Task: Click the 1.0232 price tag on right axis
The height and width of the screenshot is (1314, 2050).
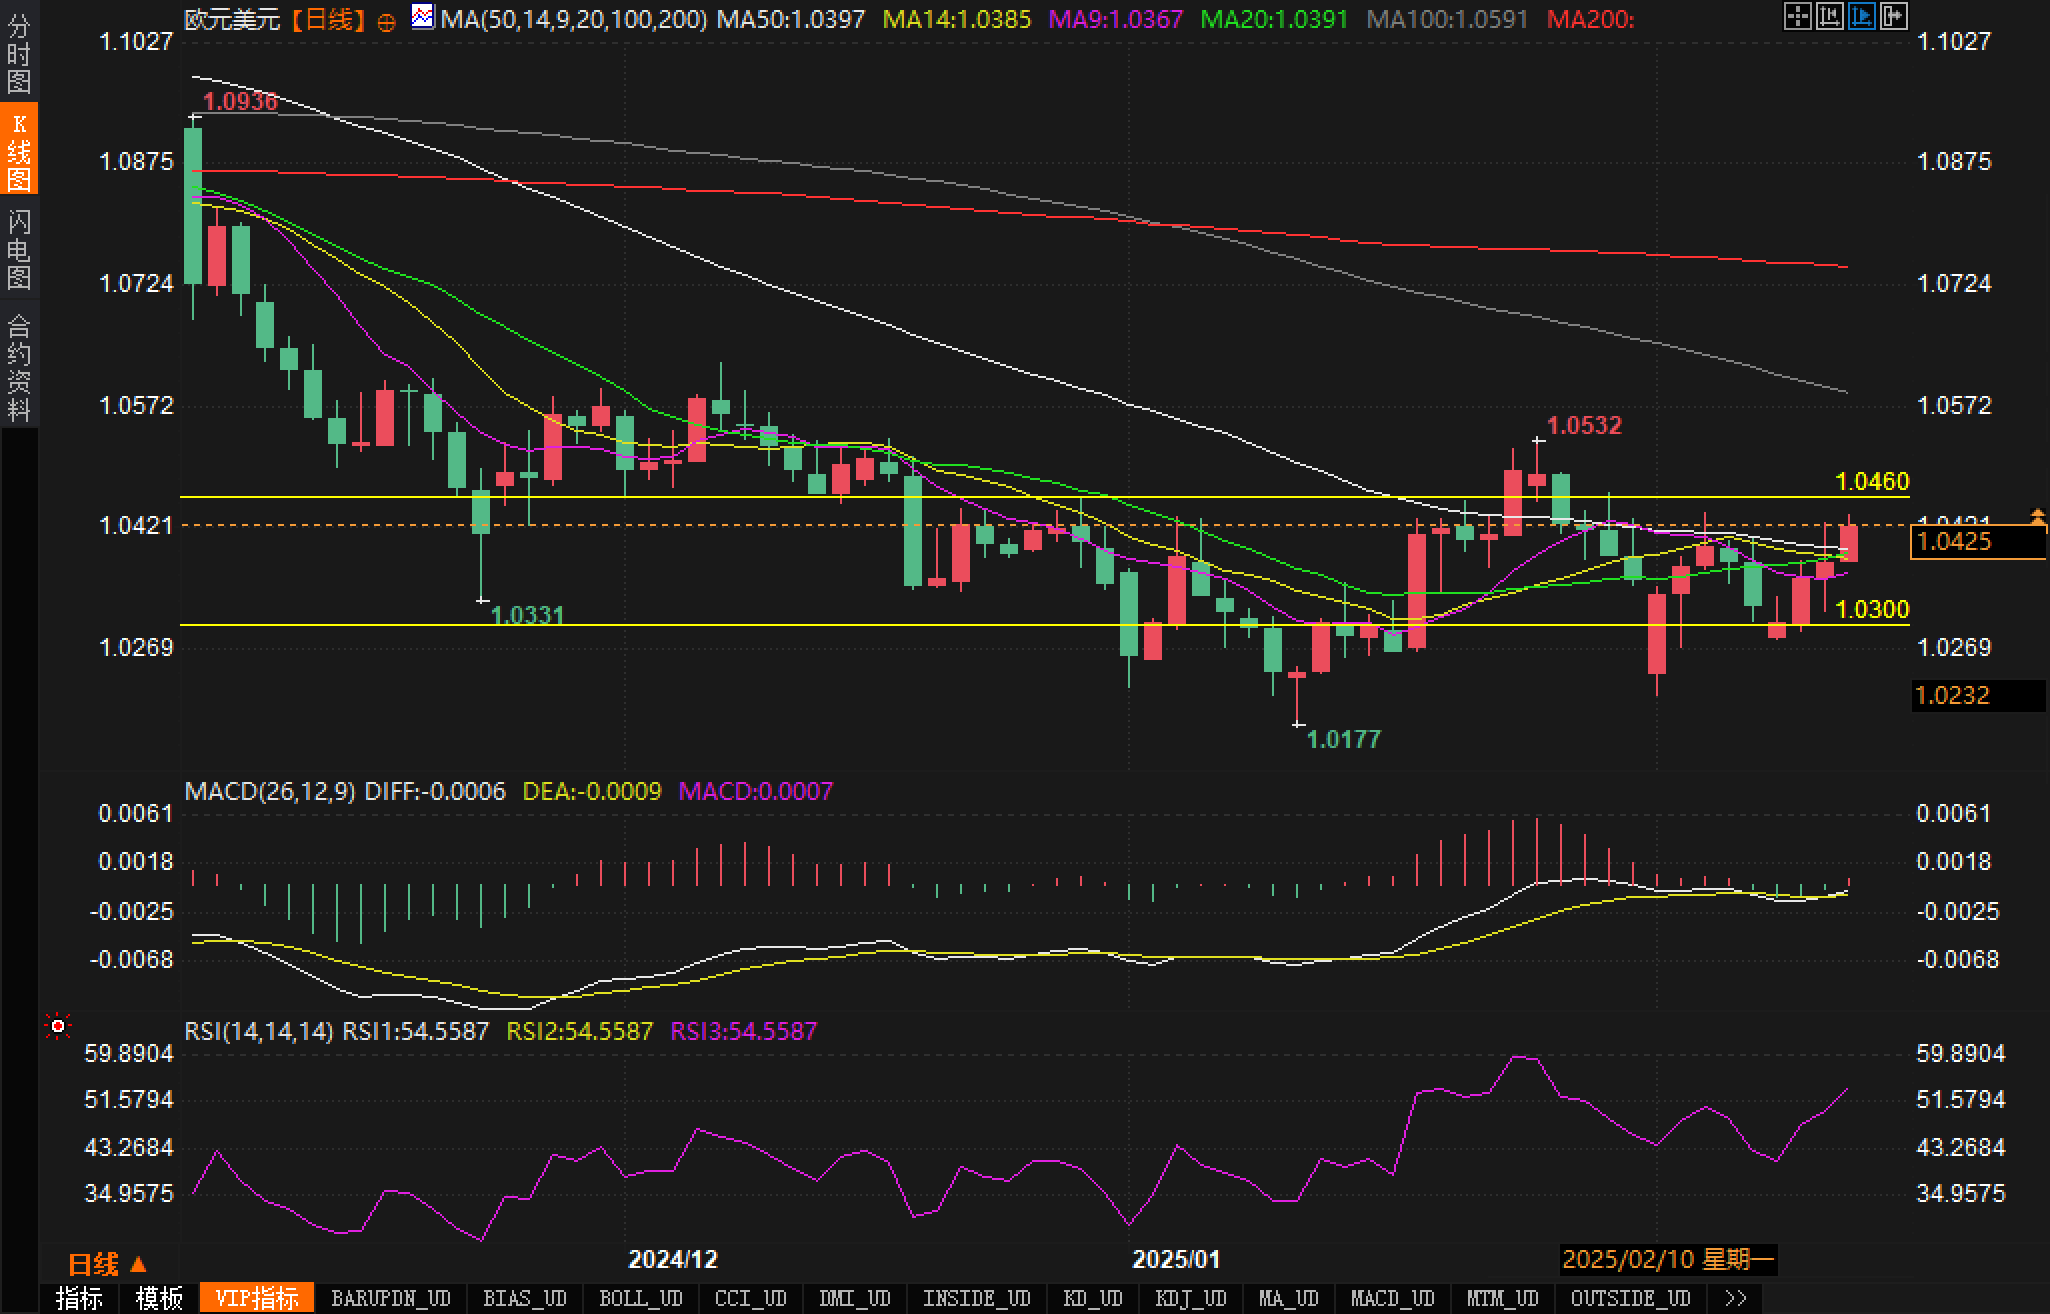Action: (x=1978, y=695)
